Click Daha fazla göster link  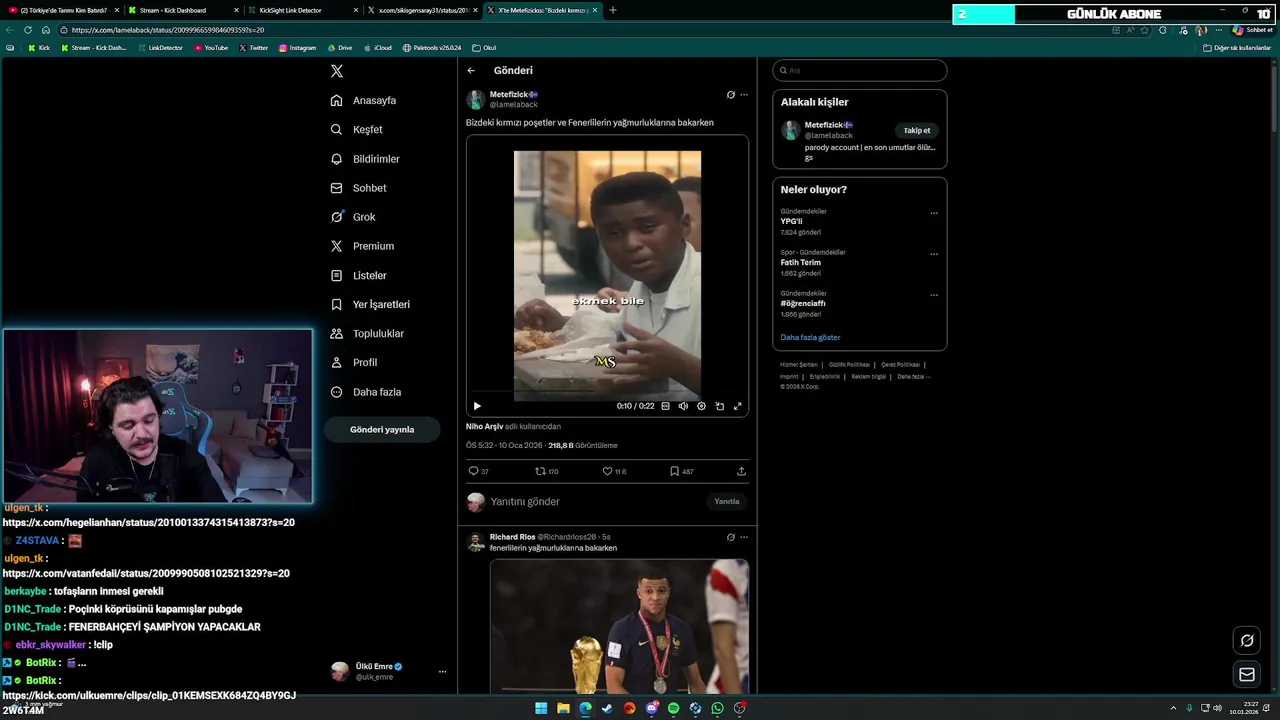[x=810, y=338]
